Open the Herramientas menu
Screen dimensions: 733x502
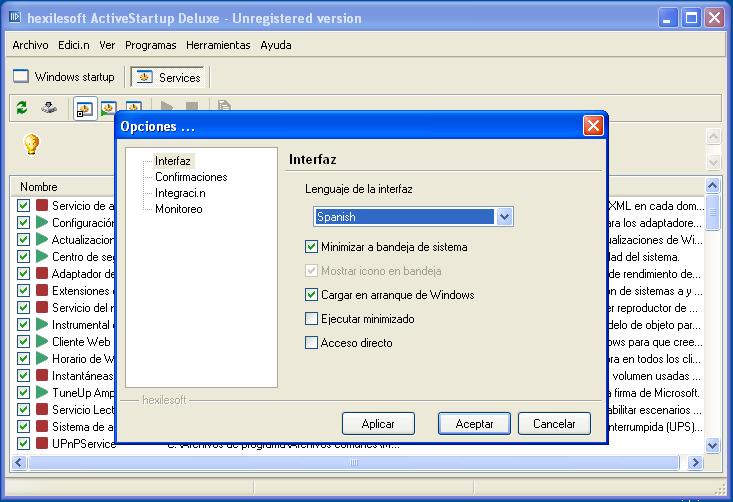point(218,45)
